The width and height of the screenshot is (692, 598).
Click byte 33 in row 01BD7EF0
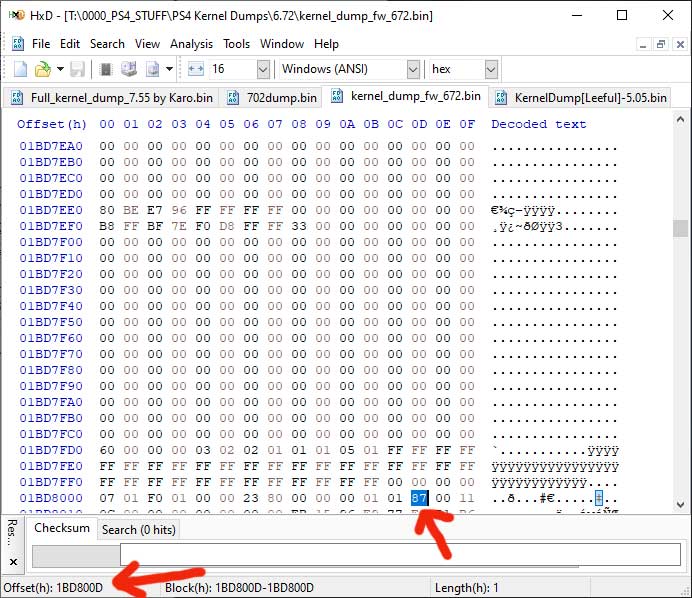coord(299,226)
